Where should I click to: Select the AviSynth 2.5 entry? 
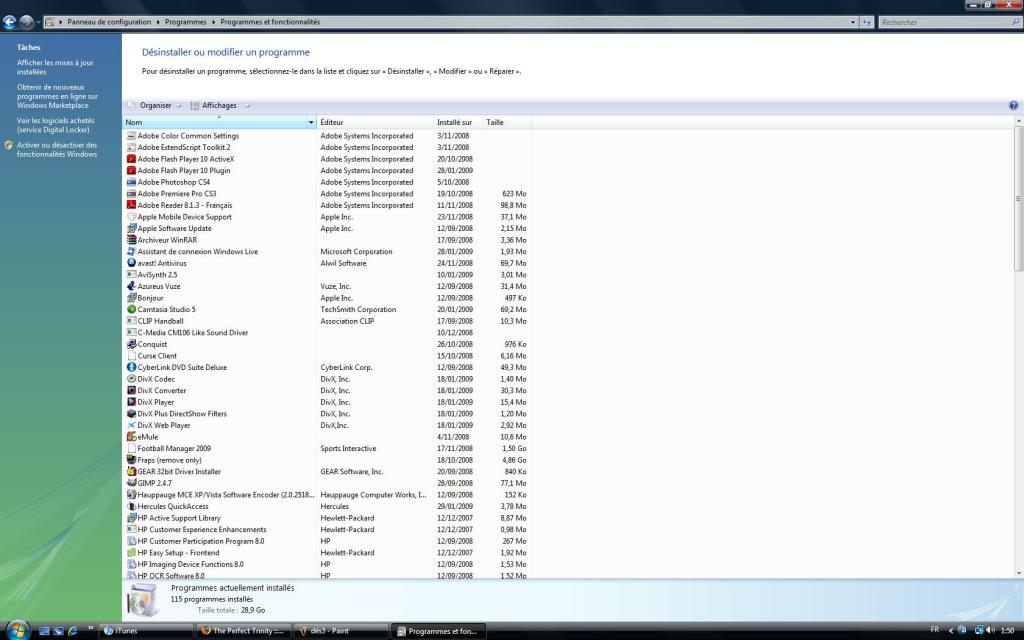[x=327, y=275]
